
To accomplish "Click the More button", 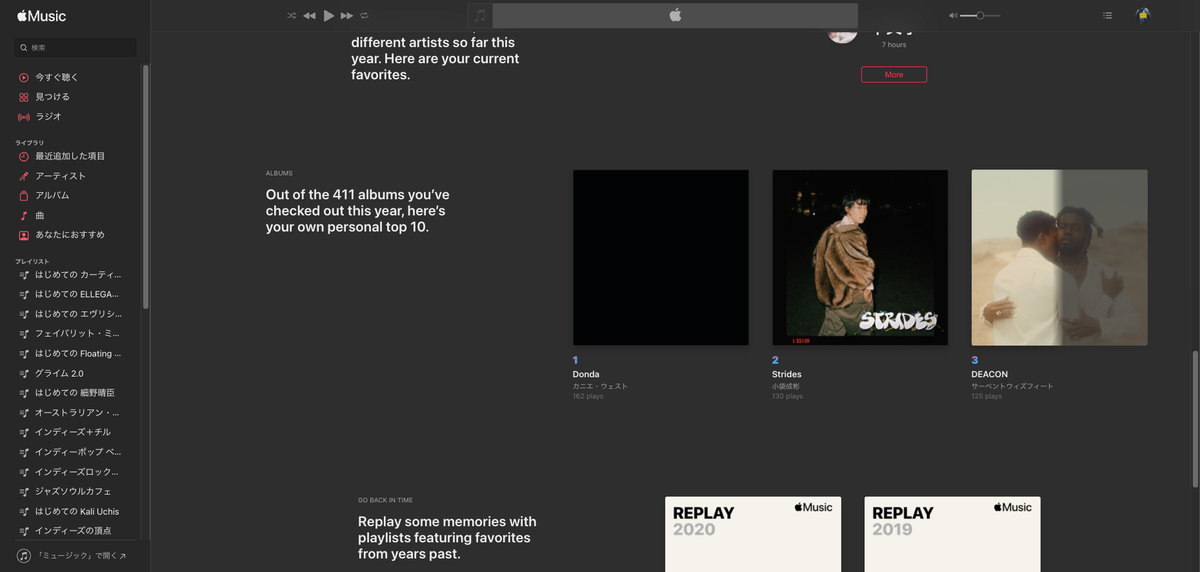I will pos(894,75).
